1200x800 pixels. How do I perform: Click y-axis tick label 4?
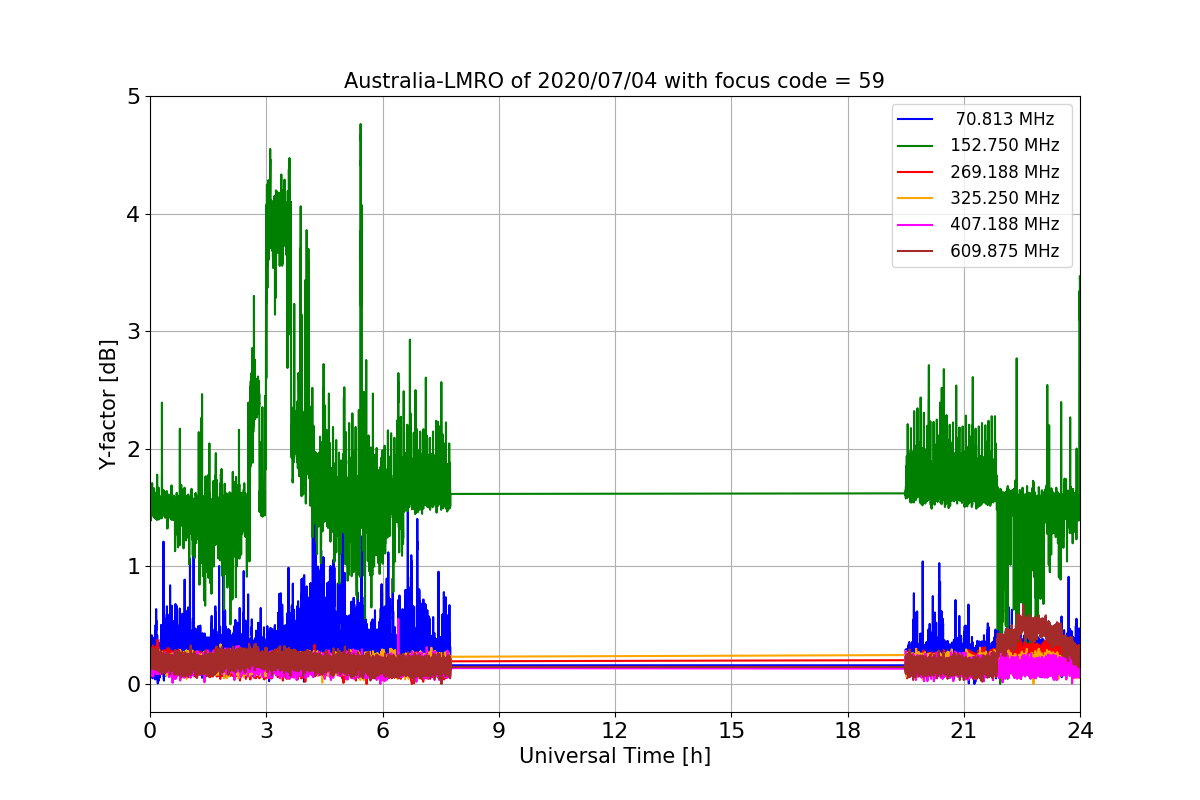click(133, 214)
